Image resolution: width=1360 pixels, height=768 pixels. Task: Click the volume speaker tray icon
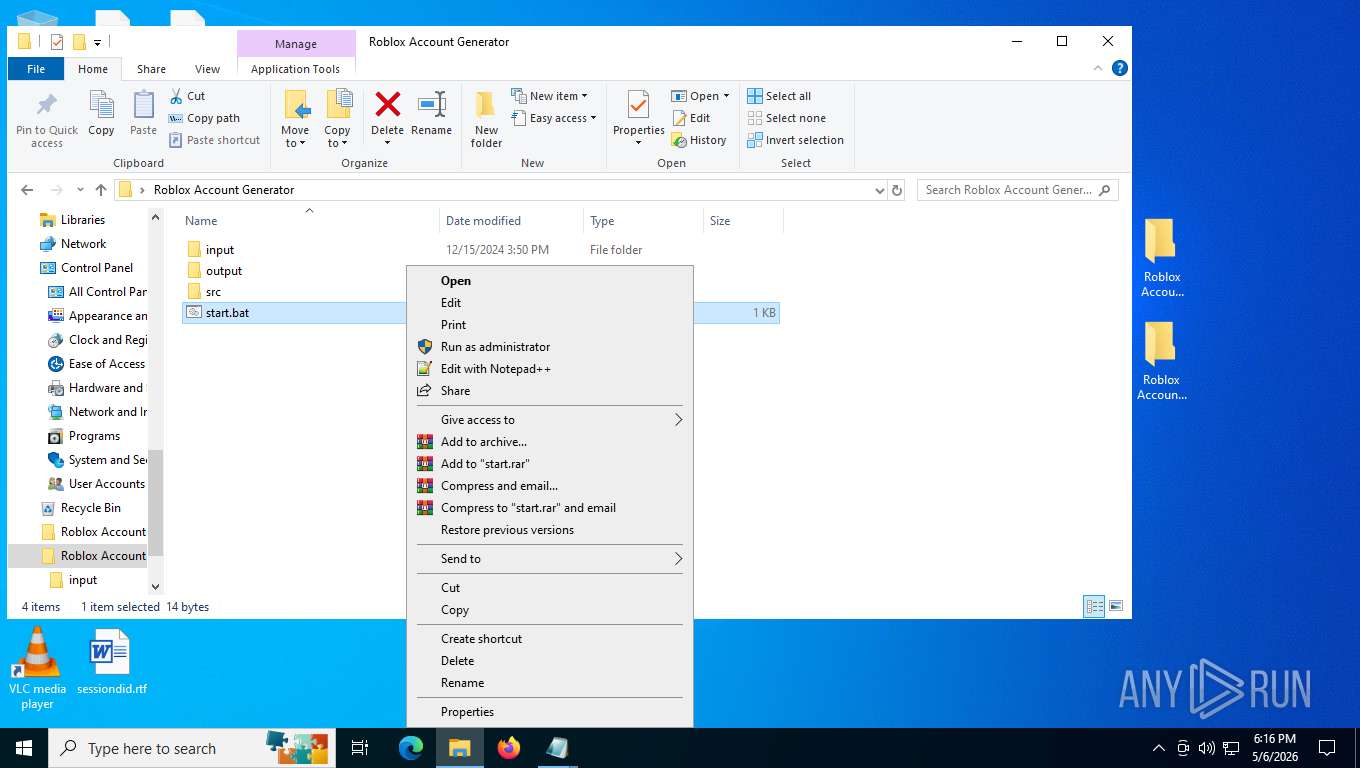pos(1206,748)
